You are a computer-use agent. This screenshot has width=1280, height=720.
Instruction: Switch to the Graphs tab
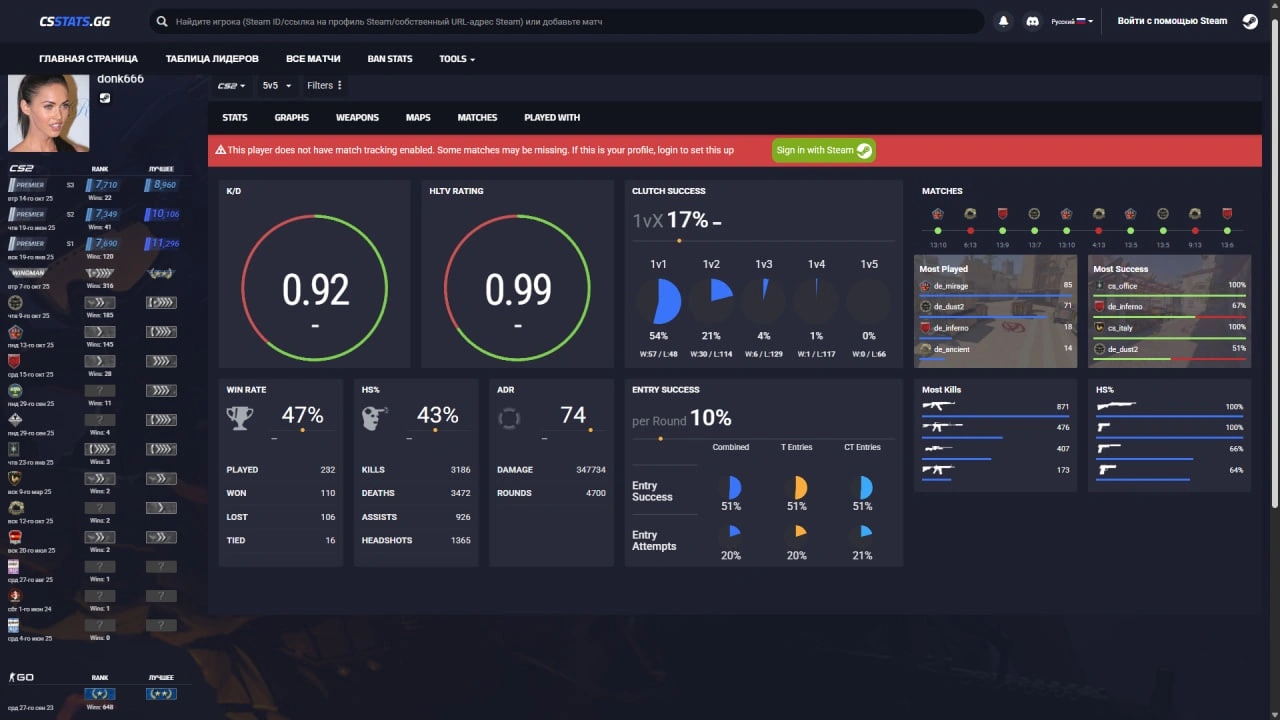(291, 118)
